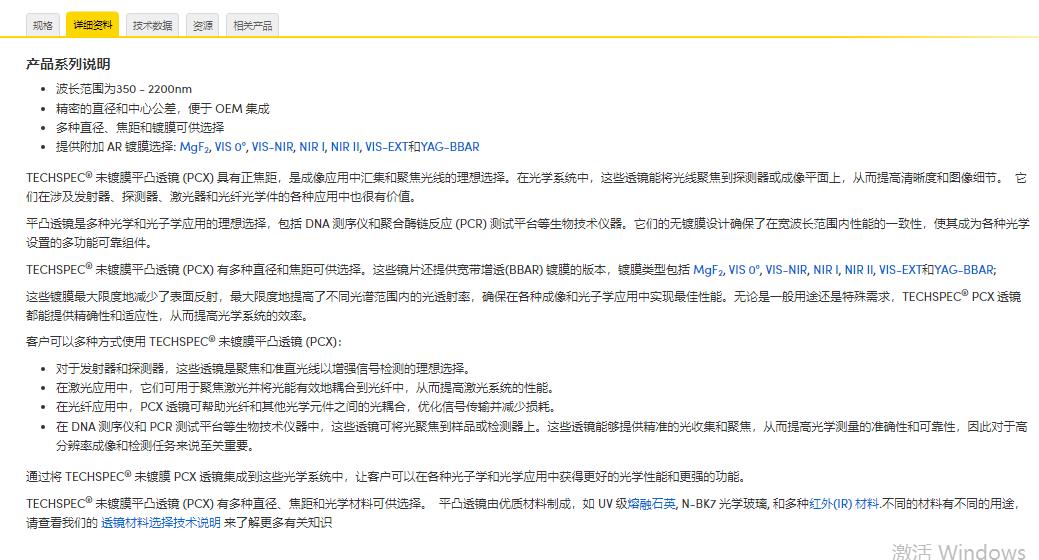The image size is (1039, 560).
Task: Click the bullet 多种直径、焦距和镀膜可供选择
Action: click(140, 127)
